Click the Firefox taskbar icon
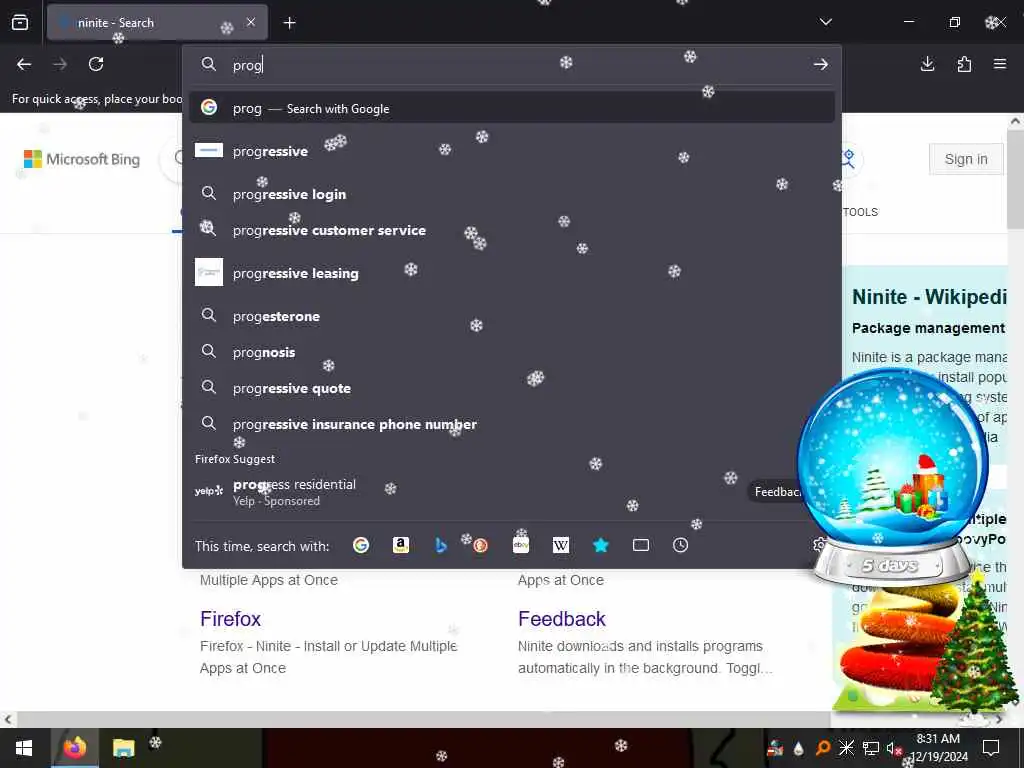 click(74, 748)
